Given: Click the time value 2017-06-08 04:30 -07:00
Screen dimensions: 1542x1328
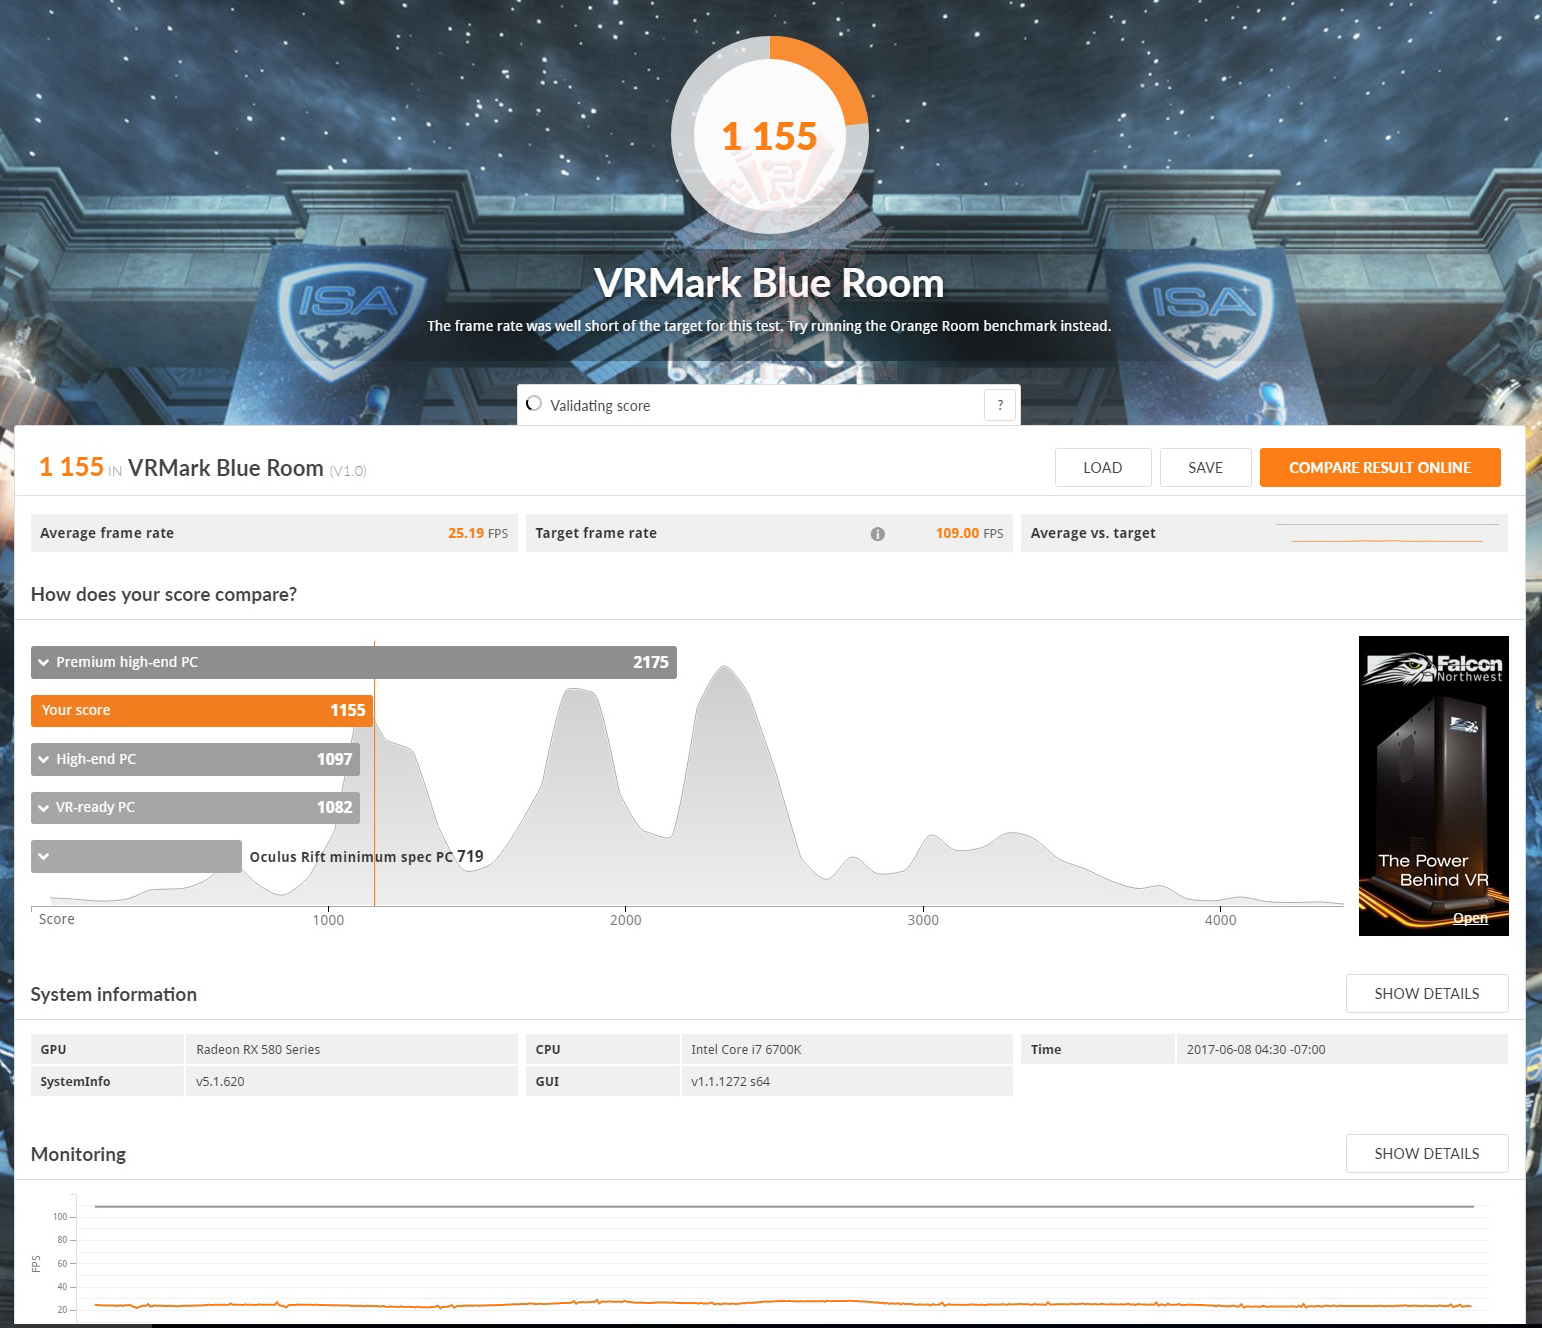Looking at the screenshot, I should coord(1256,1049).
